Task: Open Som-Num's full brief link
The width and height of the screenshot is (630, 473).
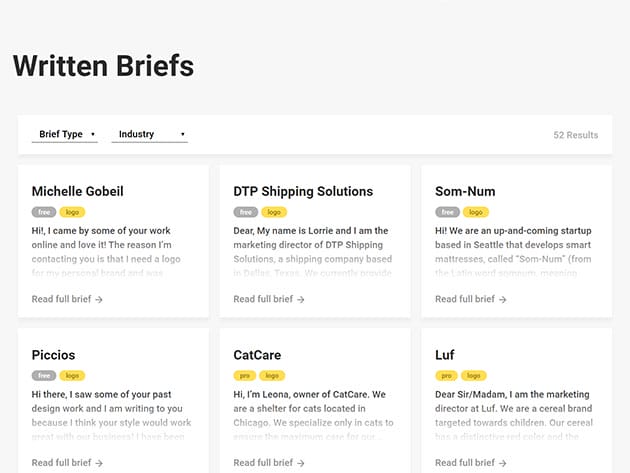Action: (471, 299)
